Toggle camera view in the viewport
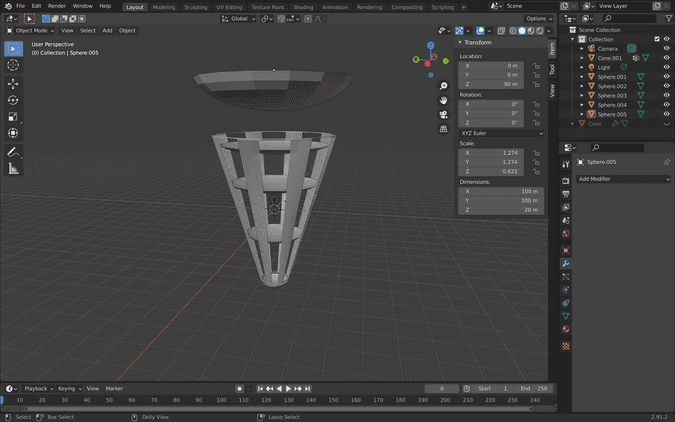 [x=443, y=114]
